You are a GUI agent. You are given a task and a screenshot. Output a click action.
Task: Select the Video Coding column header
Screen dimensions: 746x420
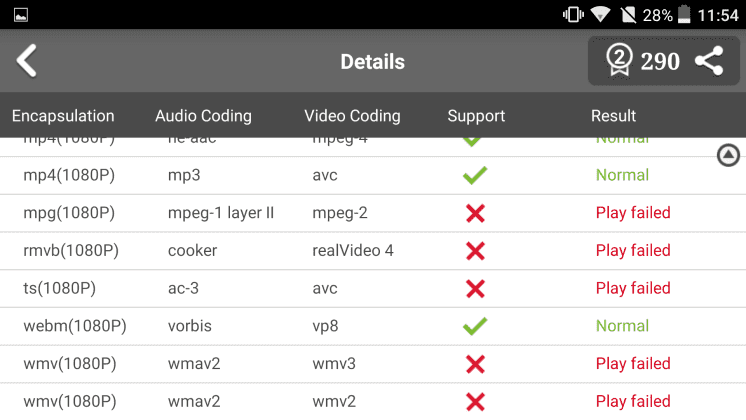tap(352, 116)
